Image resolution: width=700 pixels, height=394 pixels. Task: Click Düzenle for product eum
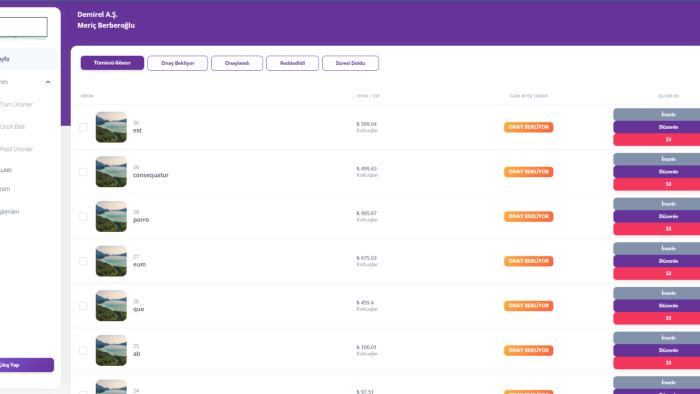[x=657, y=261]
